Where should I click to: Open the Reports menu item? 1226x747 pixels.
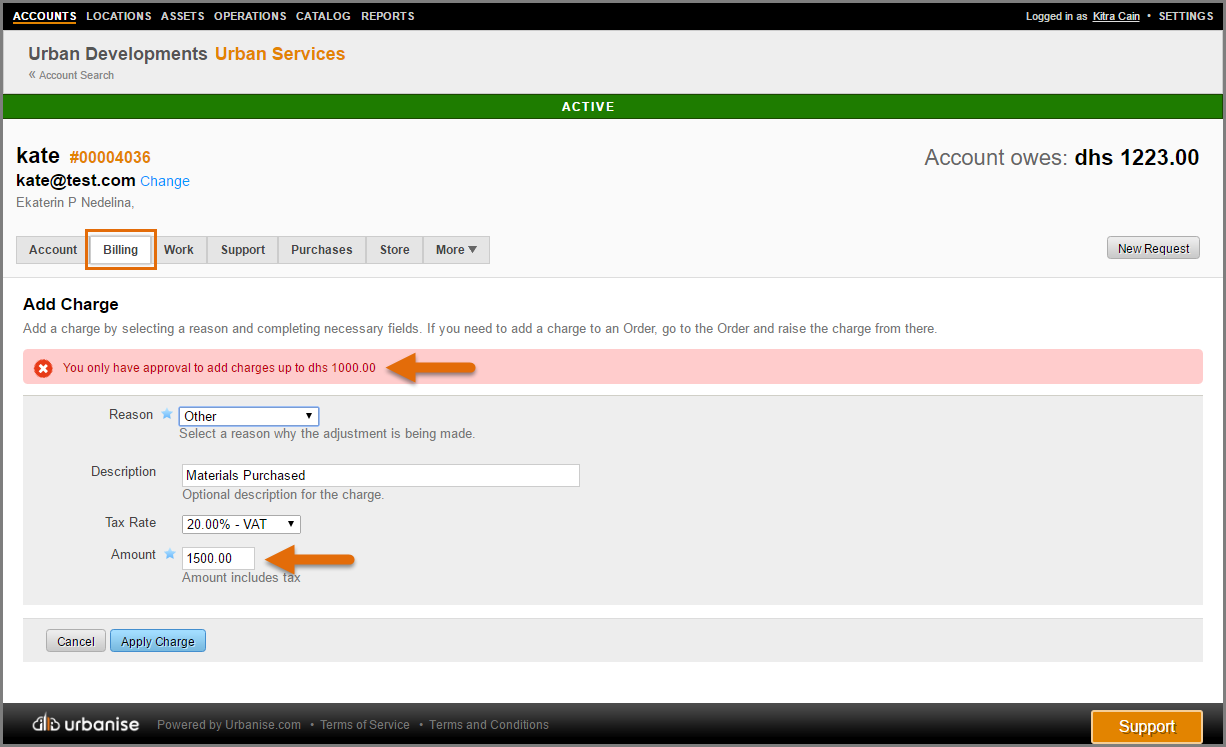coord(387,16)
